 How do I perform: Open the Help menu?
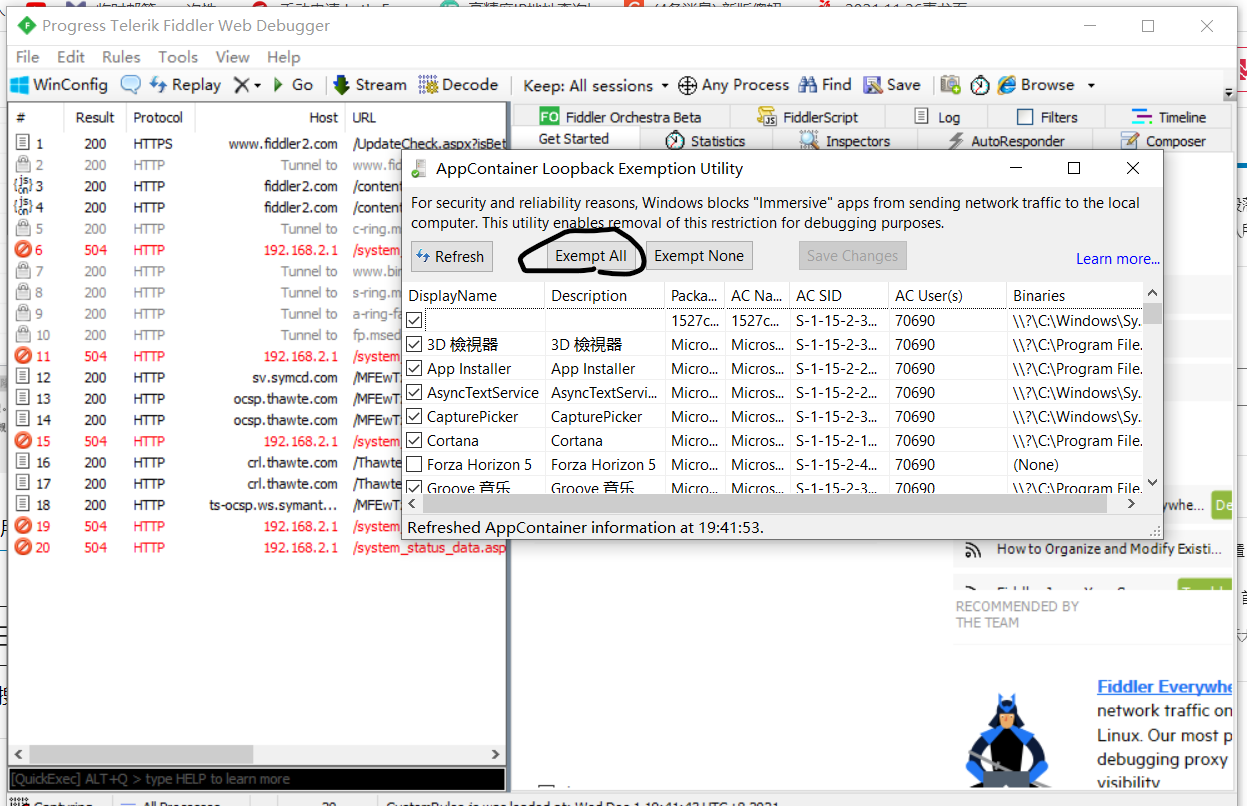(x=283, y=57)
